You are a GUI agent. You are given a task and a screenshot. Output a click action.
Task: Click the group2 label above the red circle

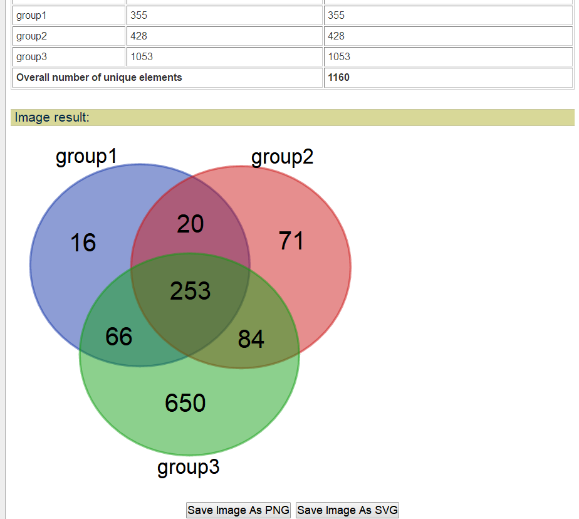pos(282,158)
